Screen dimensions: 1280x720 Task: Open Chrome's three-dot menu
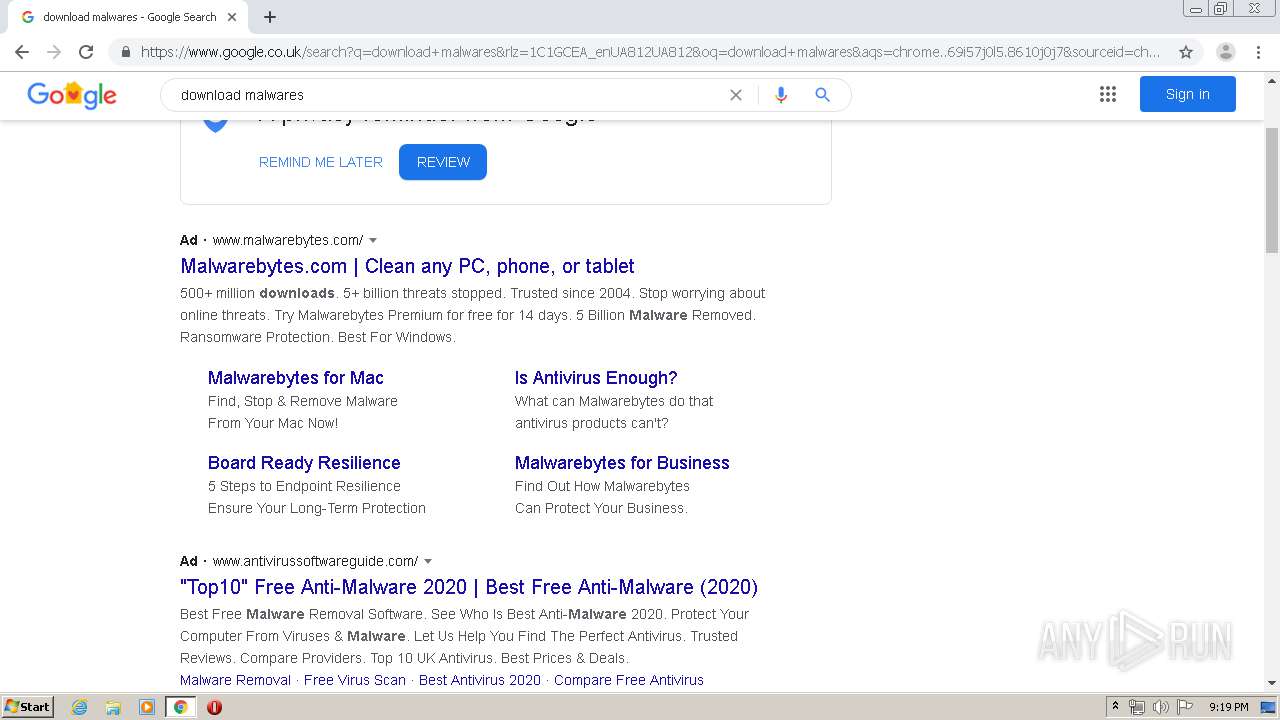click(1258, 52)
